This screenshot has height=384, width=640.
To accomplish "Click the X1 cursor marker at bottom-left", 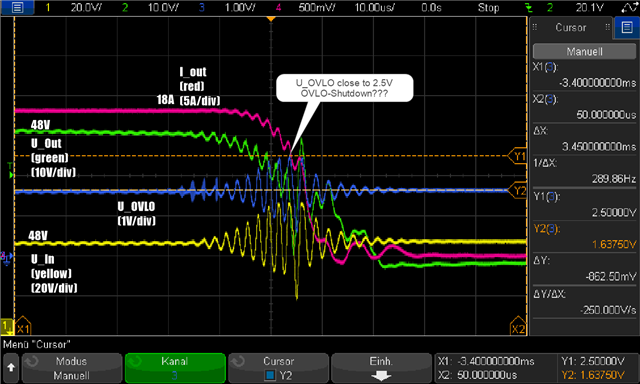I will click(x=22, y=326).
